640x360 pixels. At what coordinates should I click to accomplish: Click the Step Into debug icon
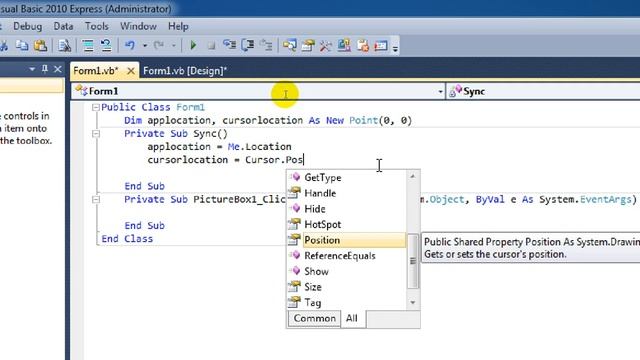[x=229, y=45]
